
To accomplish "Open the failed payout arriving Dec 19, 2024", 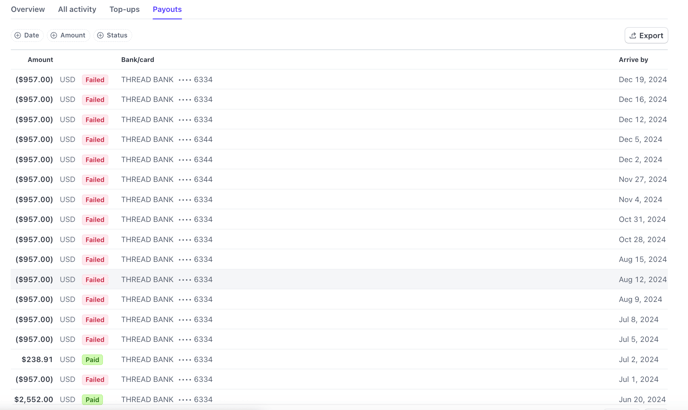I will coord(339,79).
